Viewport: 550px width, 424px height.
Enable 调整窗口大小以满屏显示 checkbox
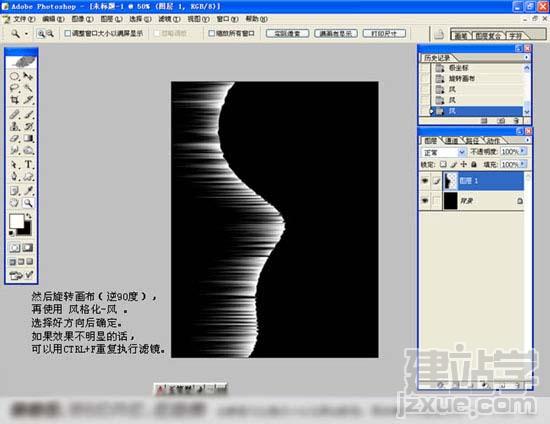tap(68, 33)
